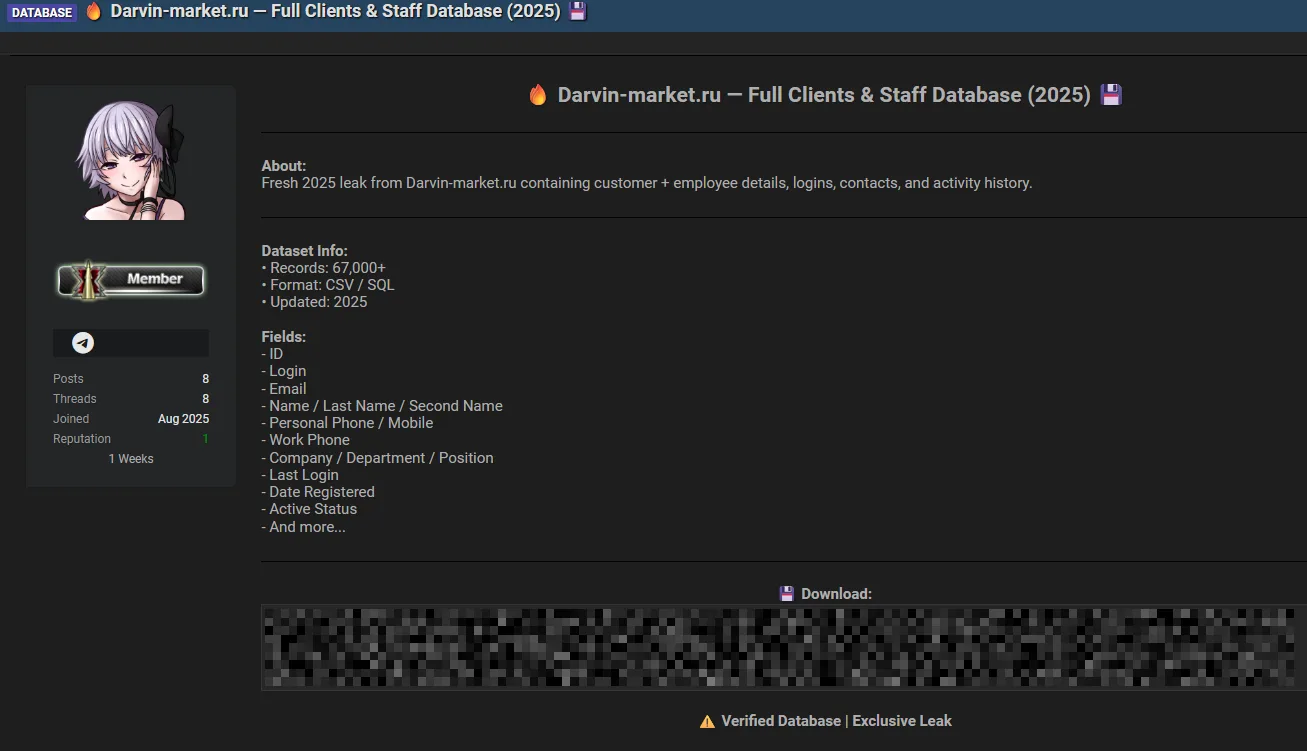This screenshot has width=1307, height=751.
Task: Open the Telegram contact icon
Action: click(83, 343)
